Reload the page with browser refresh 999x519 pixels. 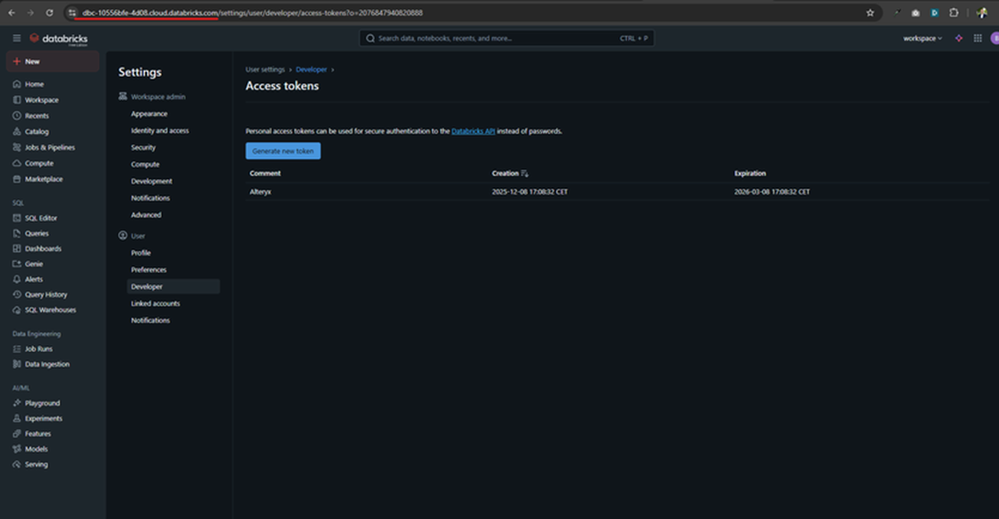pos(49,13)
